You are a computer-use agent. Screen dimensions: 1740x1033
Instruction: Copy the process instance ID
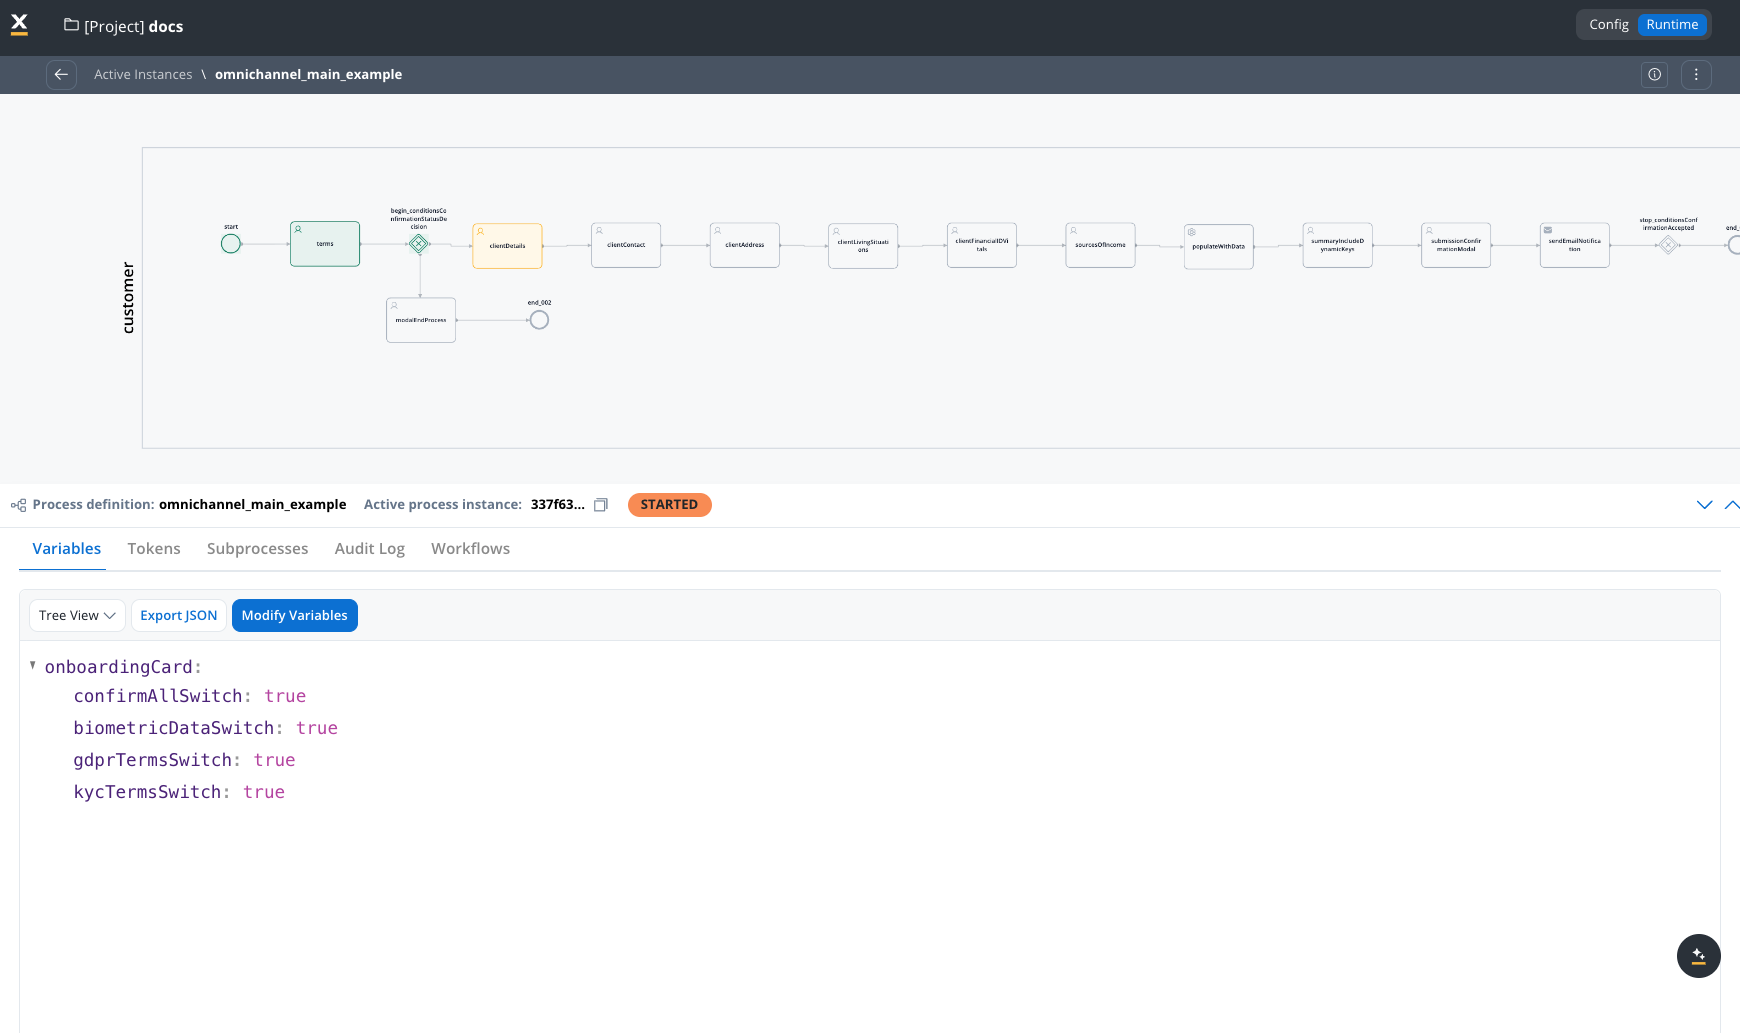point(601,505)
